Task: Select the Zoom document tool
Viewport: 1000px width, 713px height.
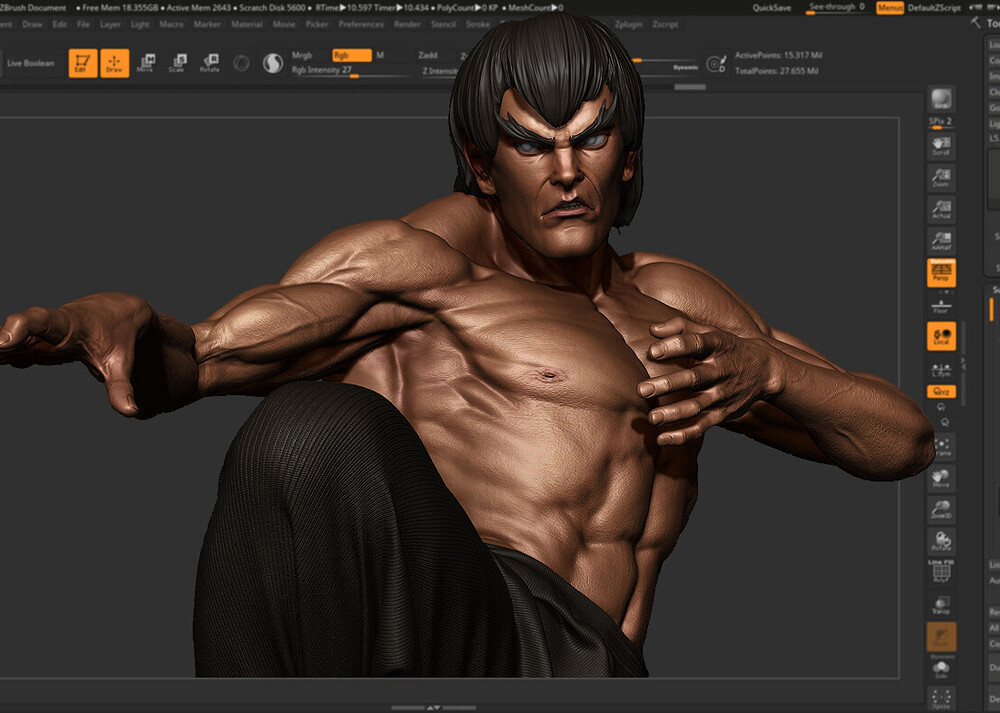Action: [941, 177]
